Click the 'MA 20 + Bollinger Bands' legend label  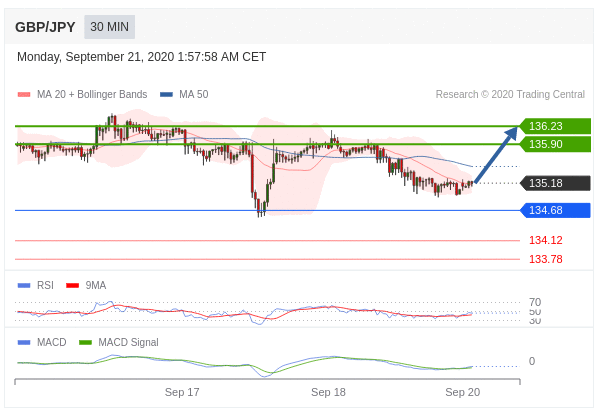(92, 94)
